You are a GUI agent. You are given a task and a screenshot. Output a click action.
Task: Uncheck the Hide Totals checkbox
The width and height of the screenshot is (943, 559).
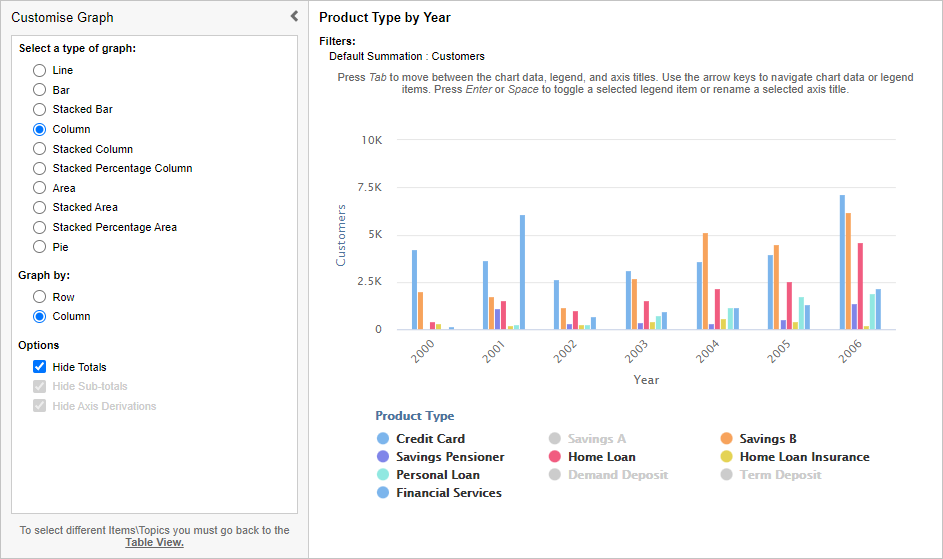pyautogui.click(x=40, y=367)
